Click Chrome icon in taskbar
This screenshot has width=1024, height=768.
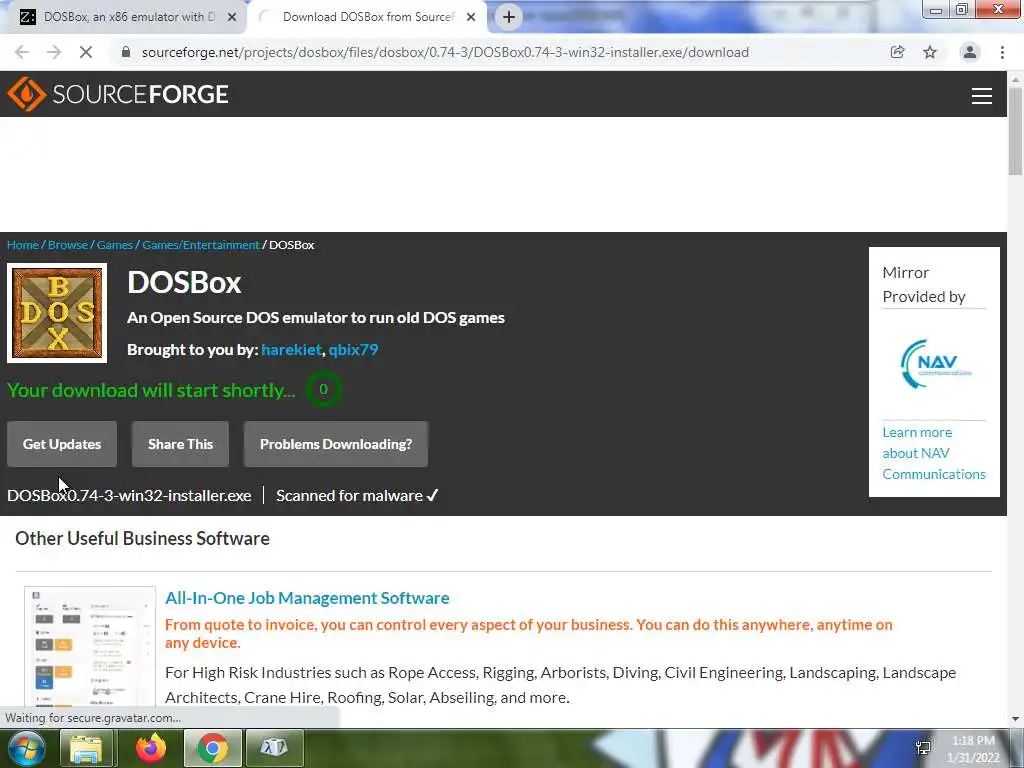(212, 748)
